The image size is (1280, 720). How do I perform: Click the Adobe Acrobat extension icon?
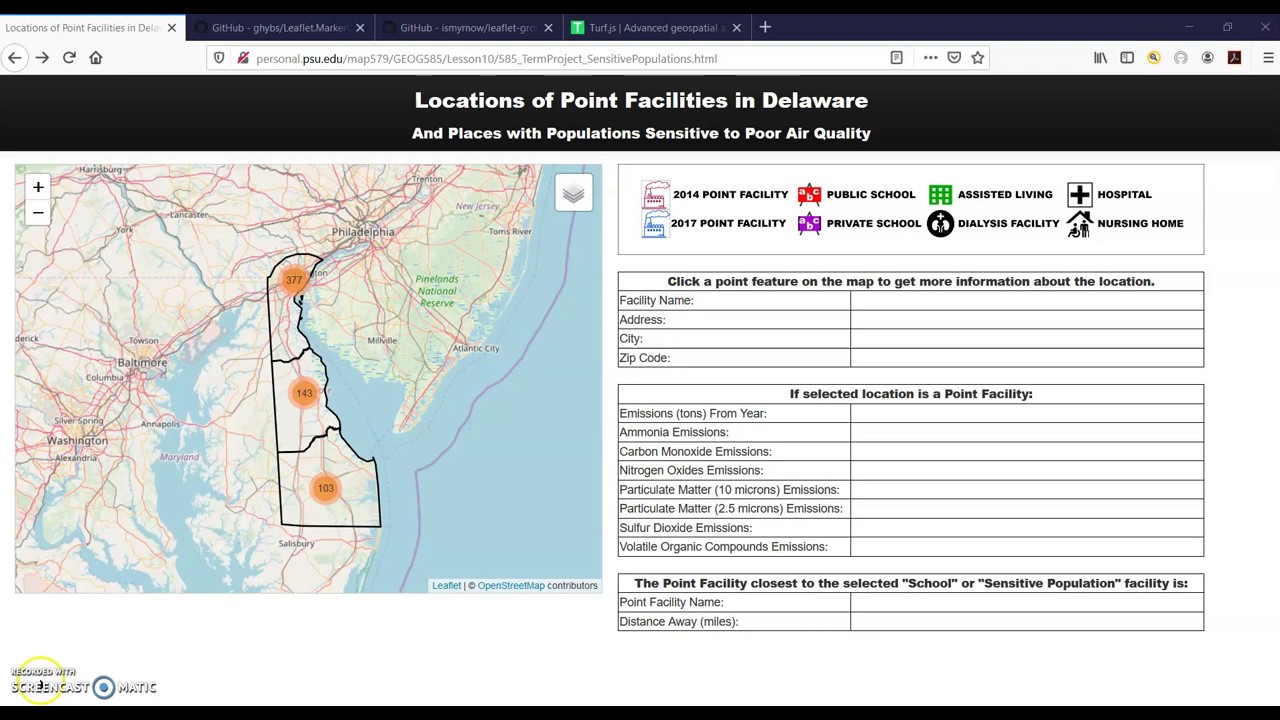coord(1234,58)
